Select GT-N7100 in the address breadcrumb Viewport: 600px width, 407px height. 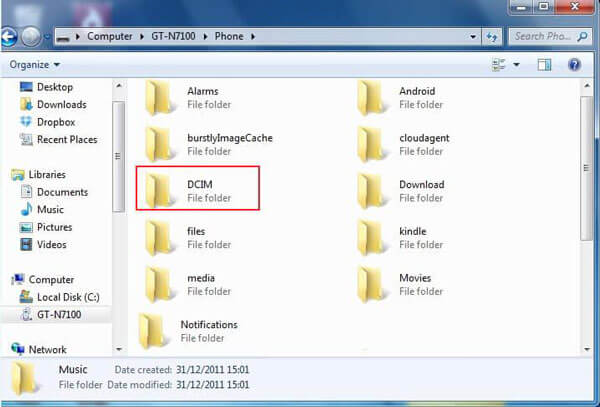pos(173,36)
